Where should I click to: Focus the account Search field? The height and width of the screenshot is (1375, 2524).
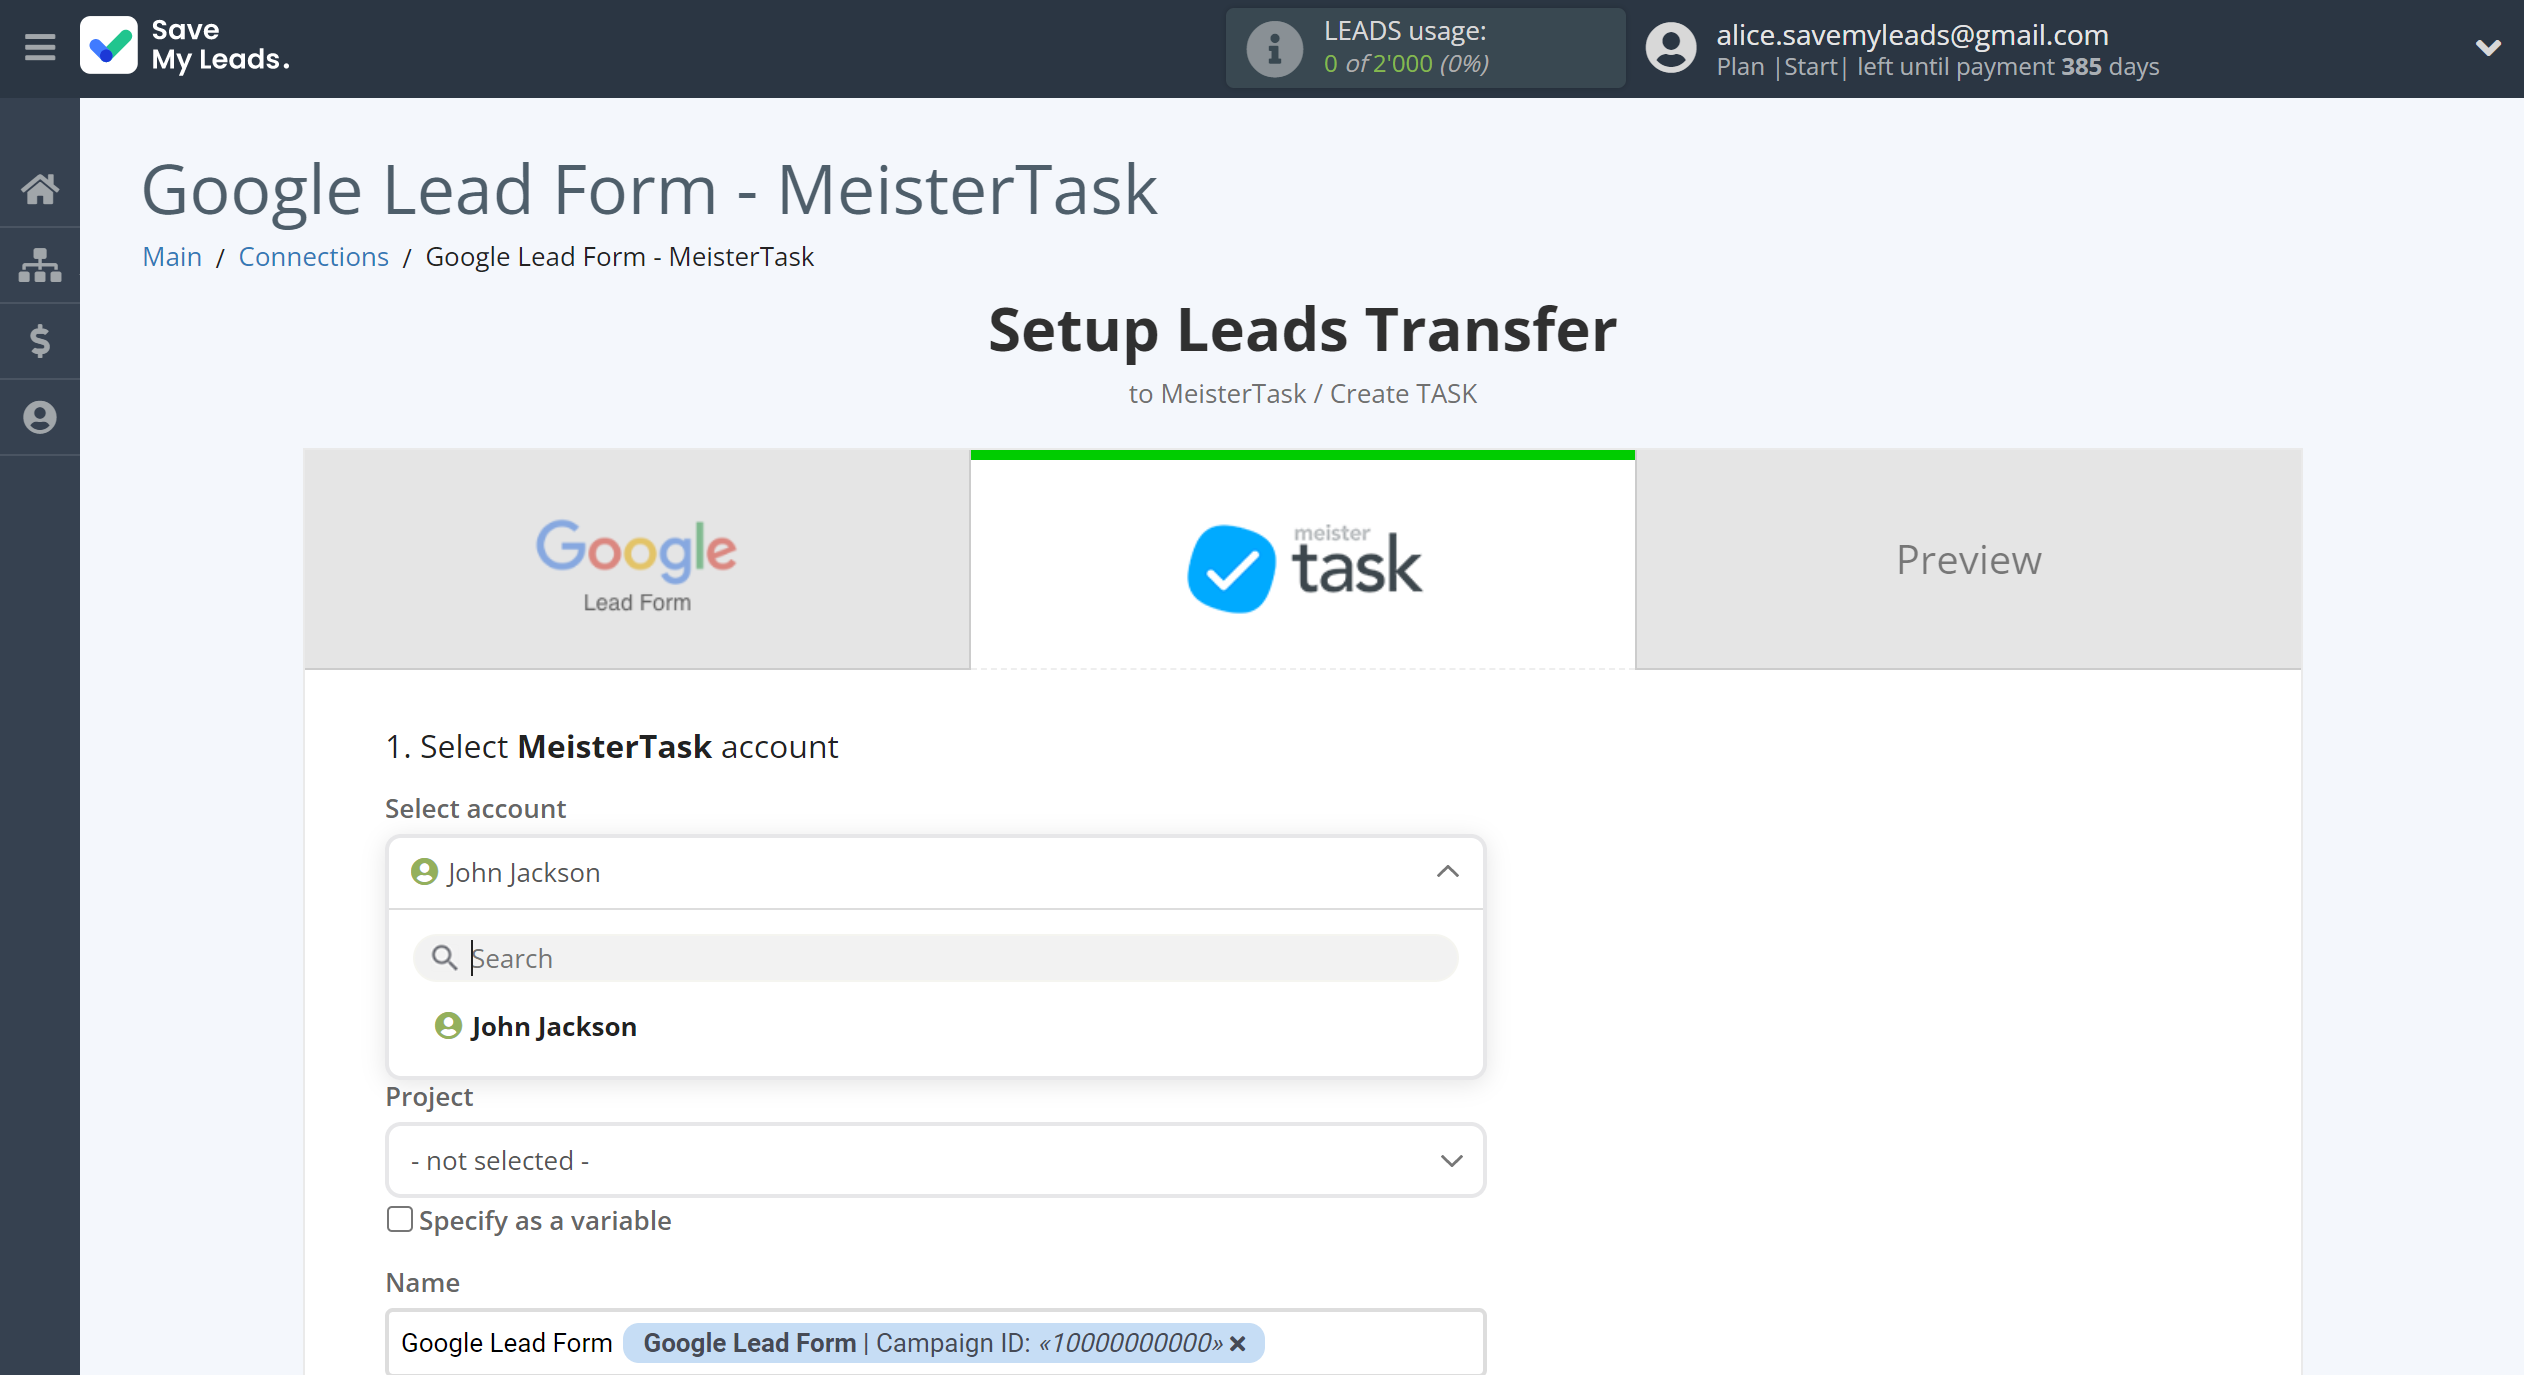(x=935, y=958)
